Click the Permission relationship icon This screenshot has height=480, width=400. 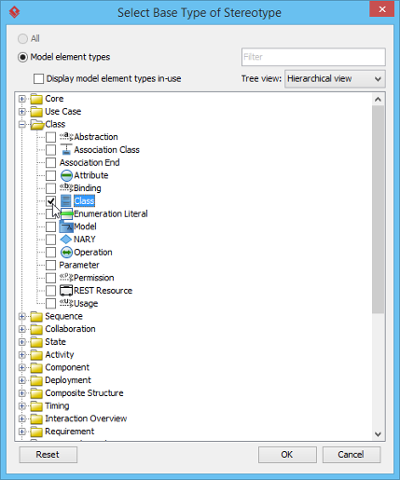66,277
